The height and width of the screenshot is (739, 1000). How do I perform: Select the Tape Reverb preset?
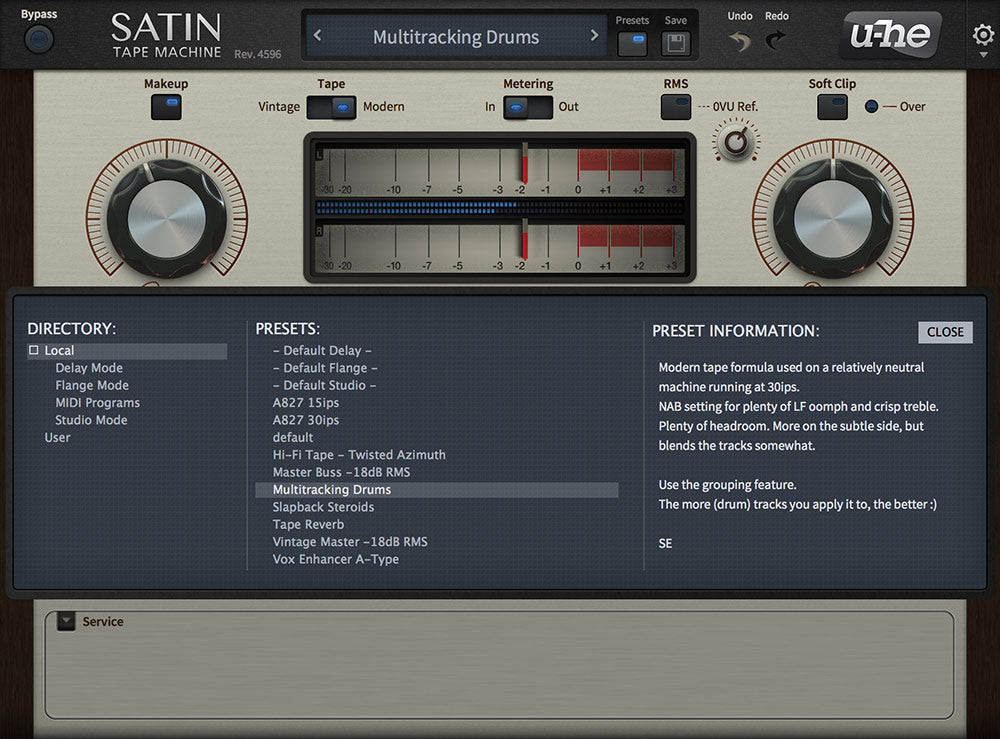point(308,525)
